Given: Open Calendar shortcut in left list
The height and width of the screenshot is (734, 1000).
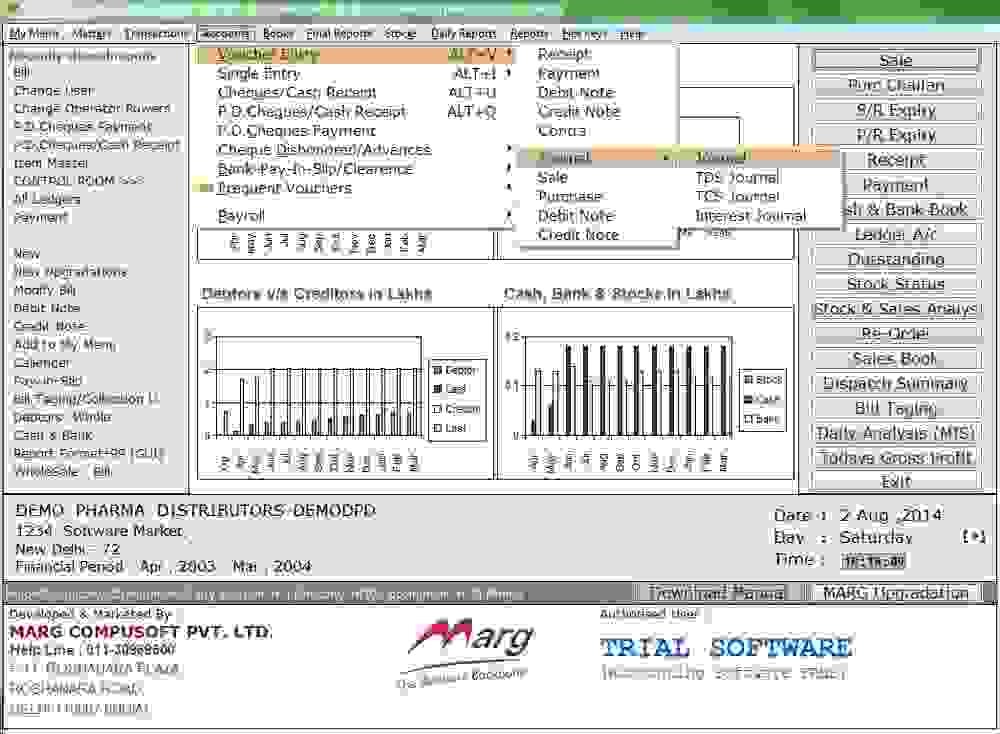Looking at the screenshot, I should click(42, 363).
